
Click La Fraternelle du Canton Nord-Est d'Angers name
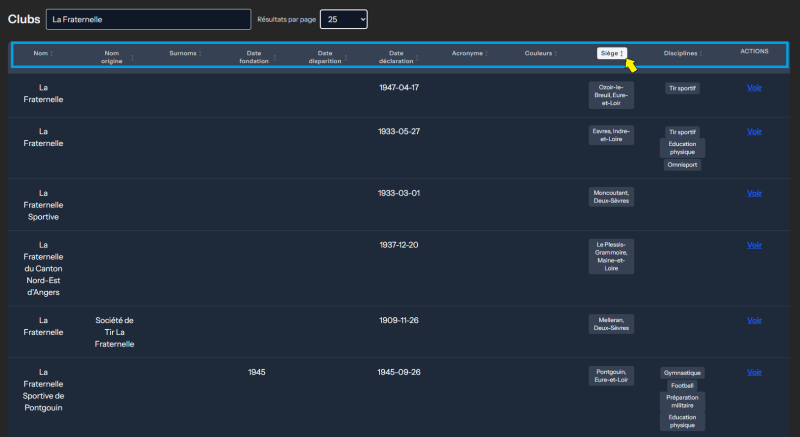click(x=43, y=269)
